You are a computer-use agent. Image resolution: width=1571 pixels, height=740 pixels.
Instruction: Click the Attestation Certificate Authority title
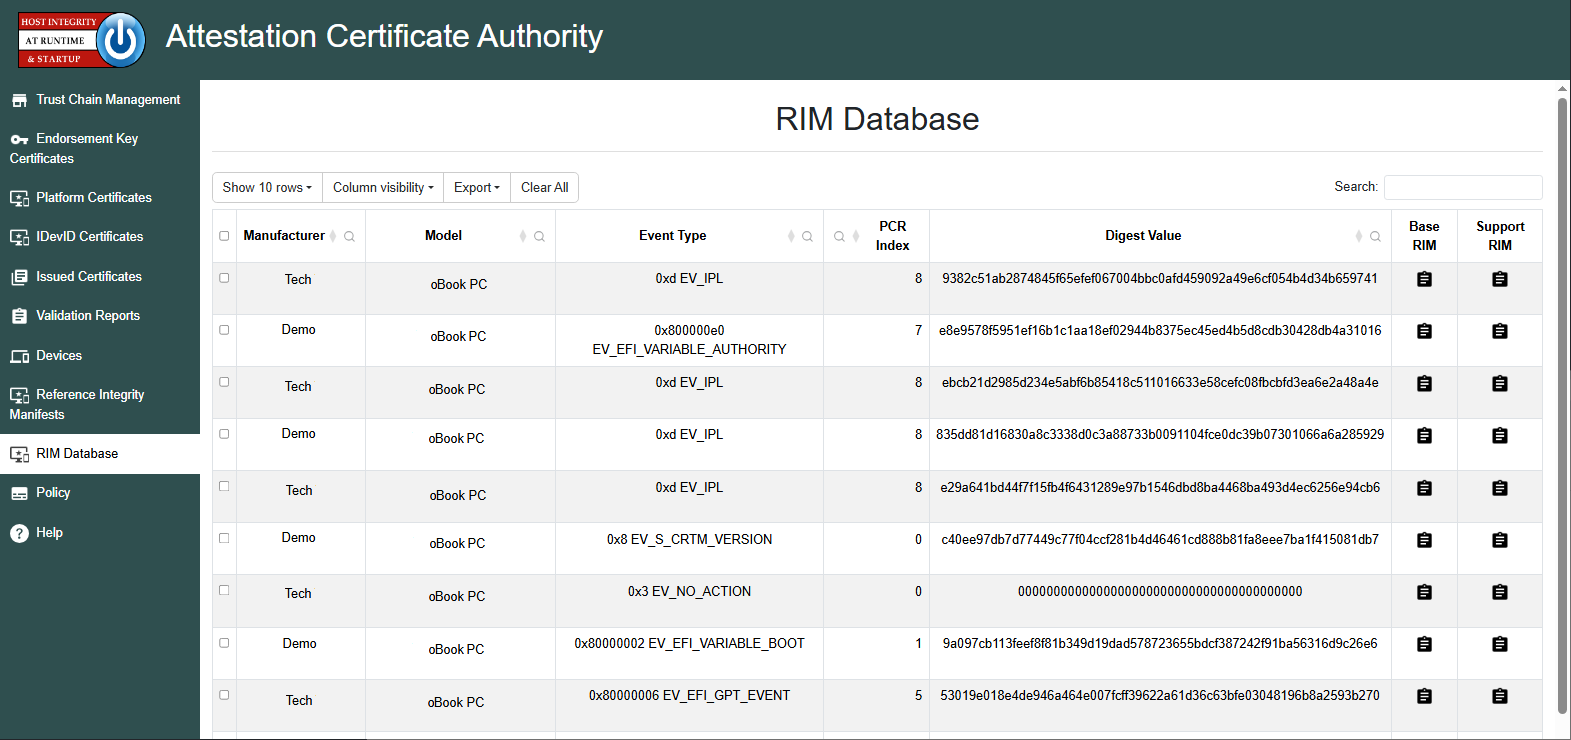pos(384,36)
